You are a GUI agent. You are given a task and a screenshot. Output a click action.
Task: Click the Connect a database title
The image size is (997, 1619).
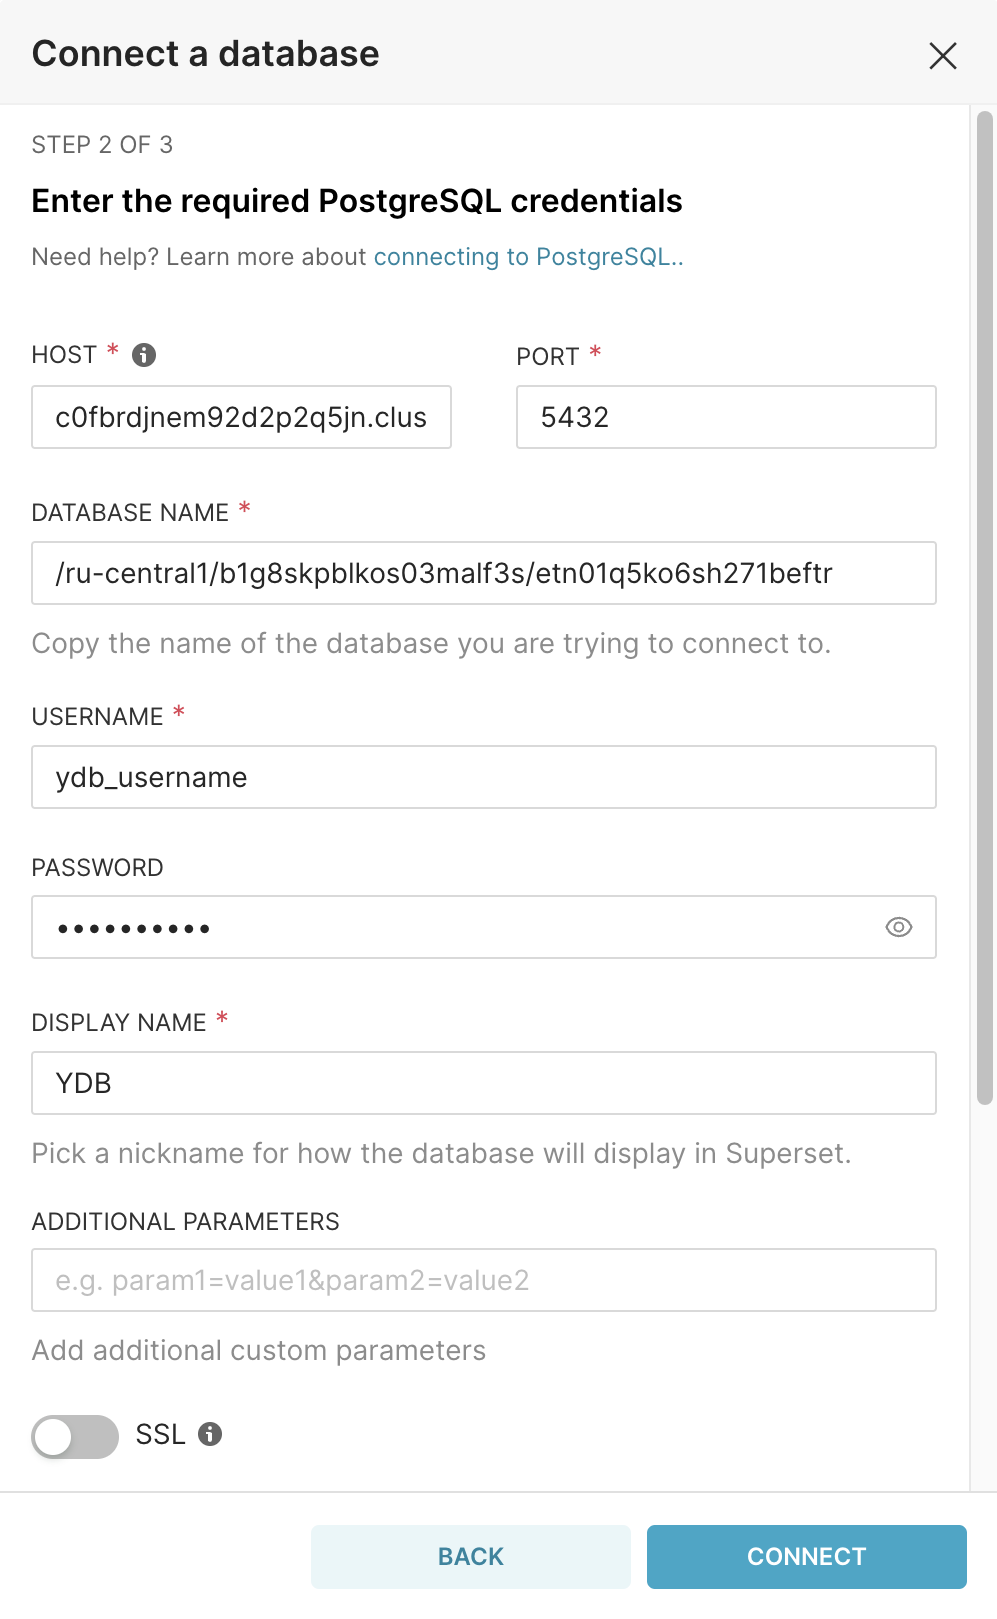point(205,54)
